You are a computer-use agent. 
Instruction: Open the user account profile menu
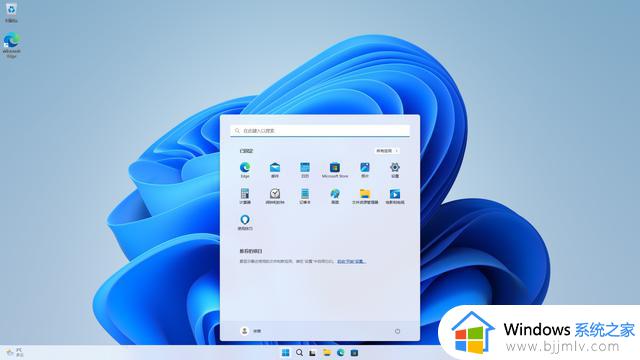click(x=251, y=331)
